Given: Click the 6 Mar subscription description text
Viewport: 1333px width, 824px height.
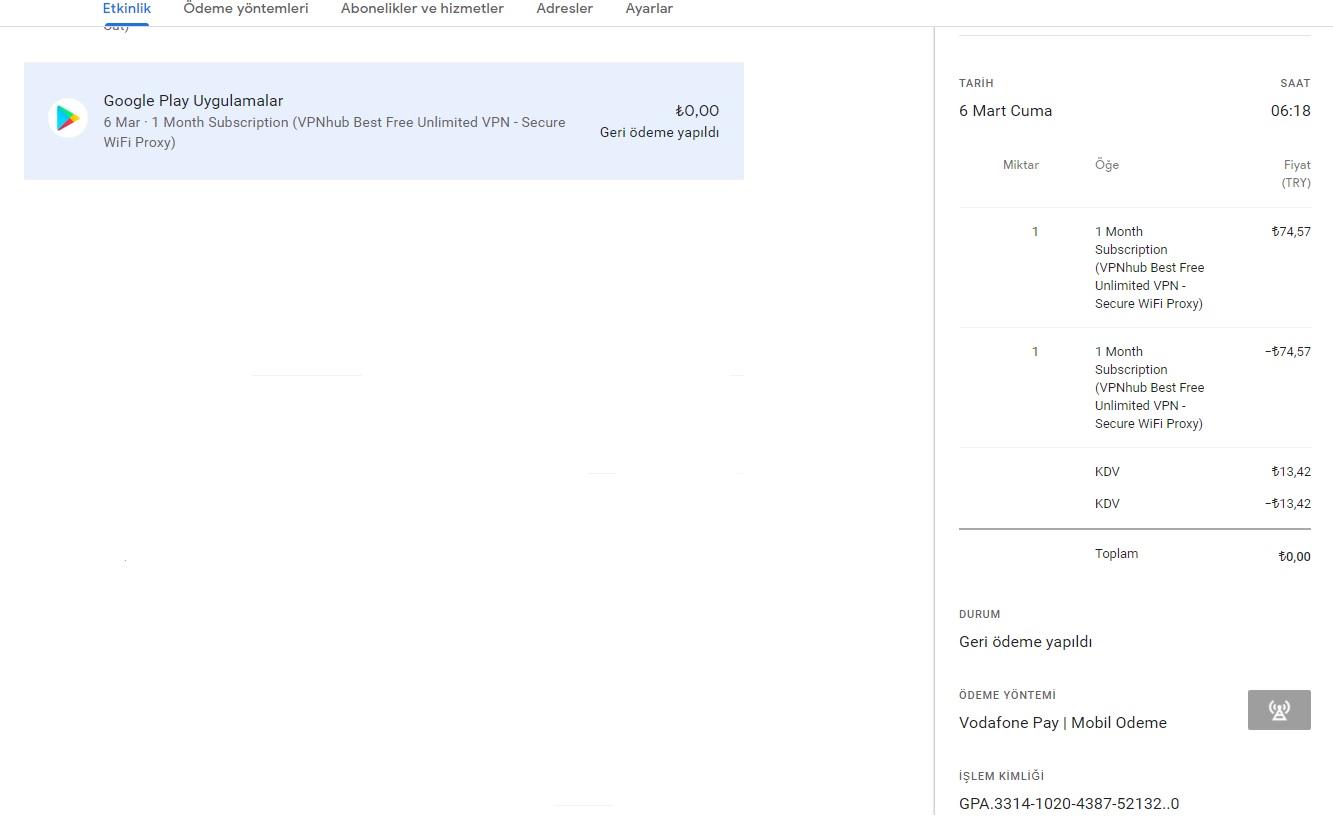Looking at the screenshot, I should [334, 132].
